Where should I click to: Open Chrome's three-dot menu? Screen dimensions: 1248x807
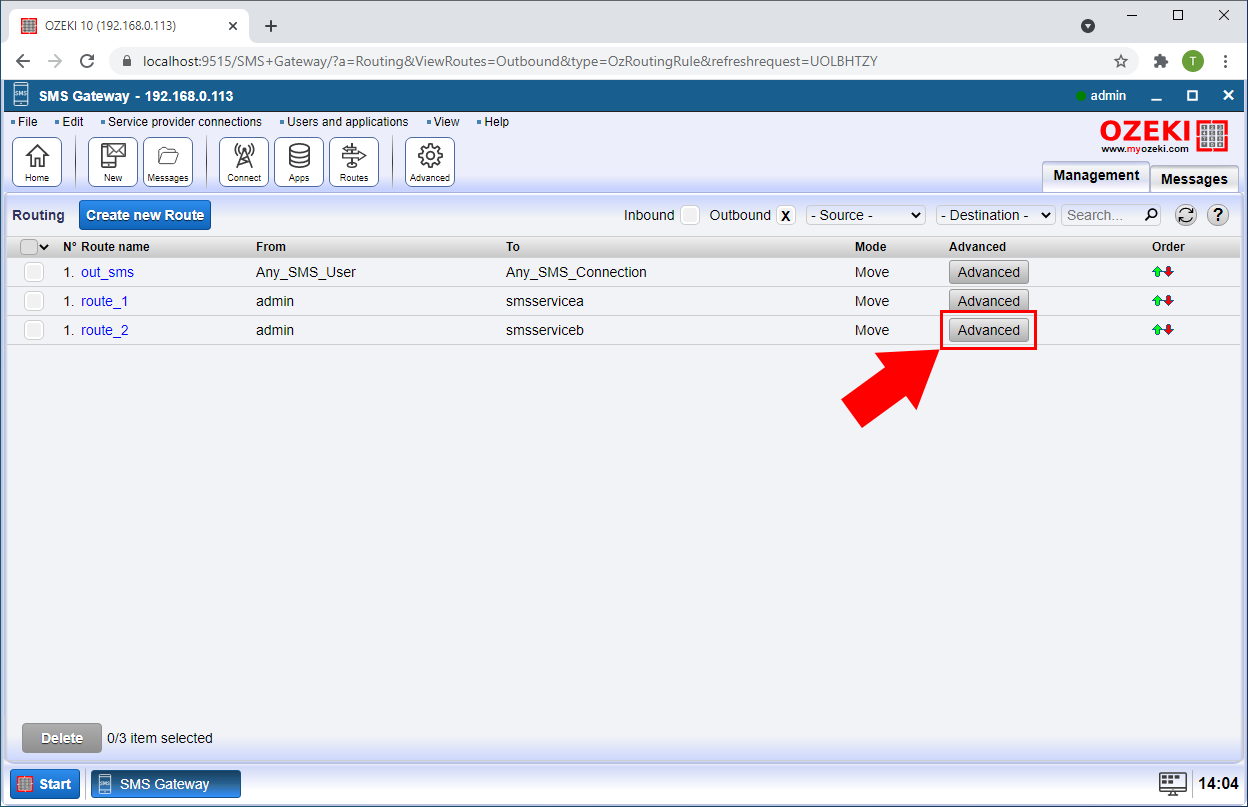point(1226,61)
